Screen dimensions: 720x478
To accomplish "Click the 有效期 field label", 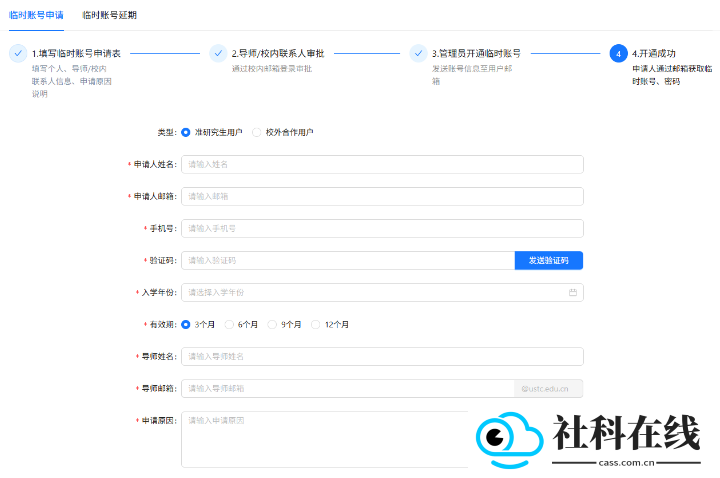I will pyautogui.click(x=163, y=325).
